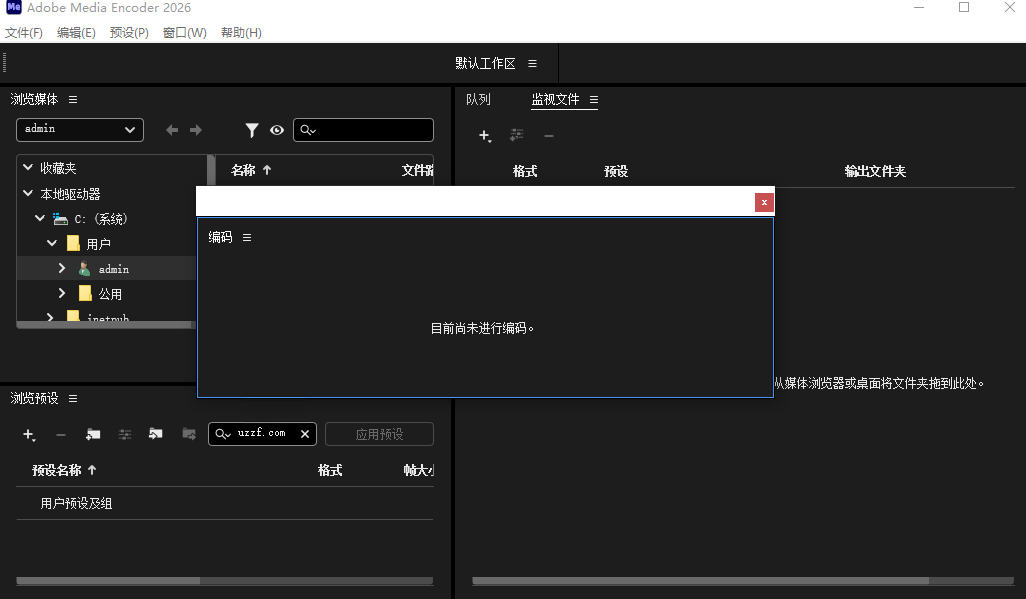Click the 应用预设 button
The height and width of the screenshot is (599, 1026).
(380, 434)
